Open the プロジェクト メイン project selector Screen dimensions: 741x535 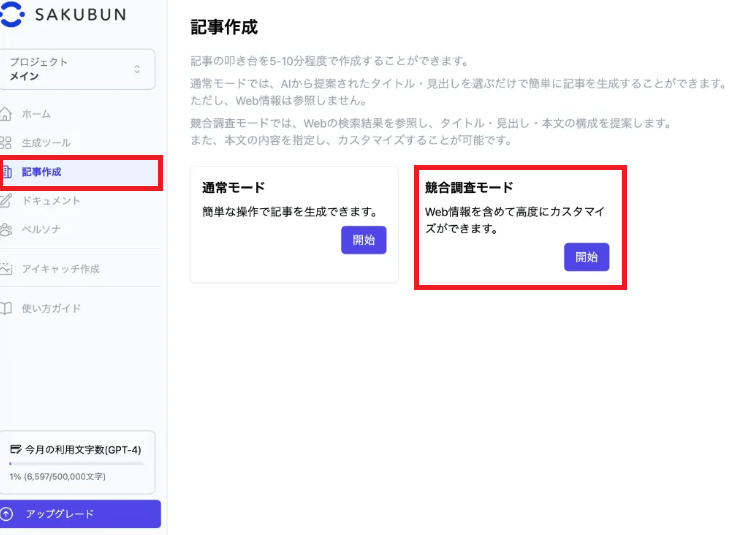(78, 69)
